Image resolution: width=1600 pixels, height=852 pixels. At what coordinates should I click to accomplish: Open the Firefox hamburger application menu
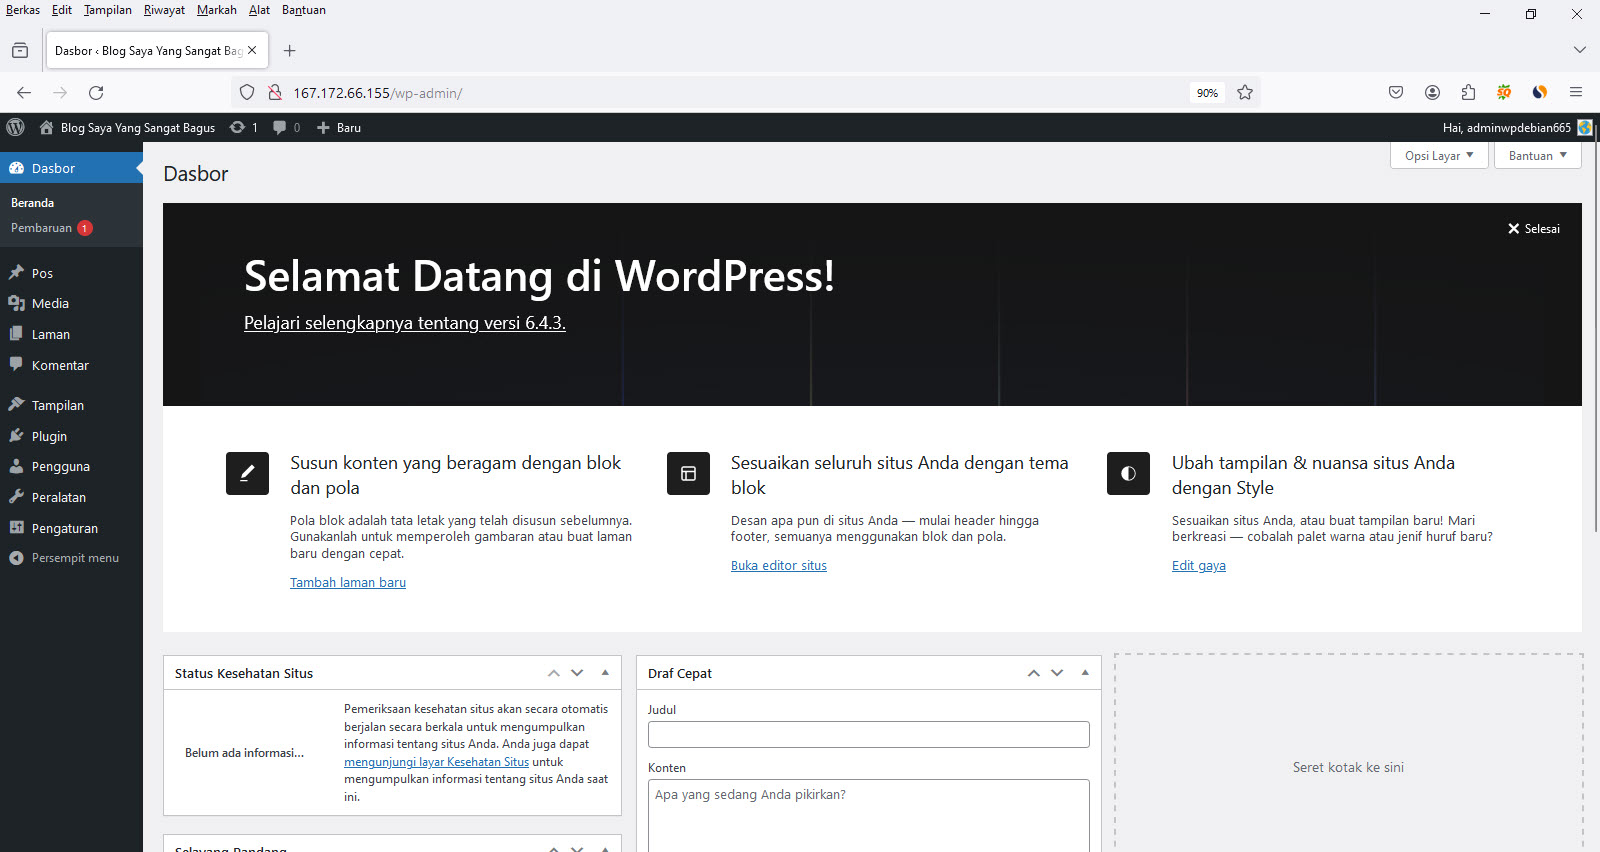click(x=1576, y=93)
